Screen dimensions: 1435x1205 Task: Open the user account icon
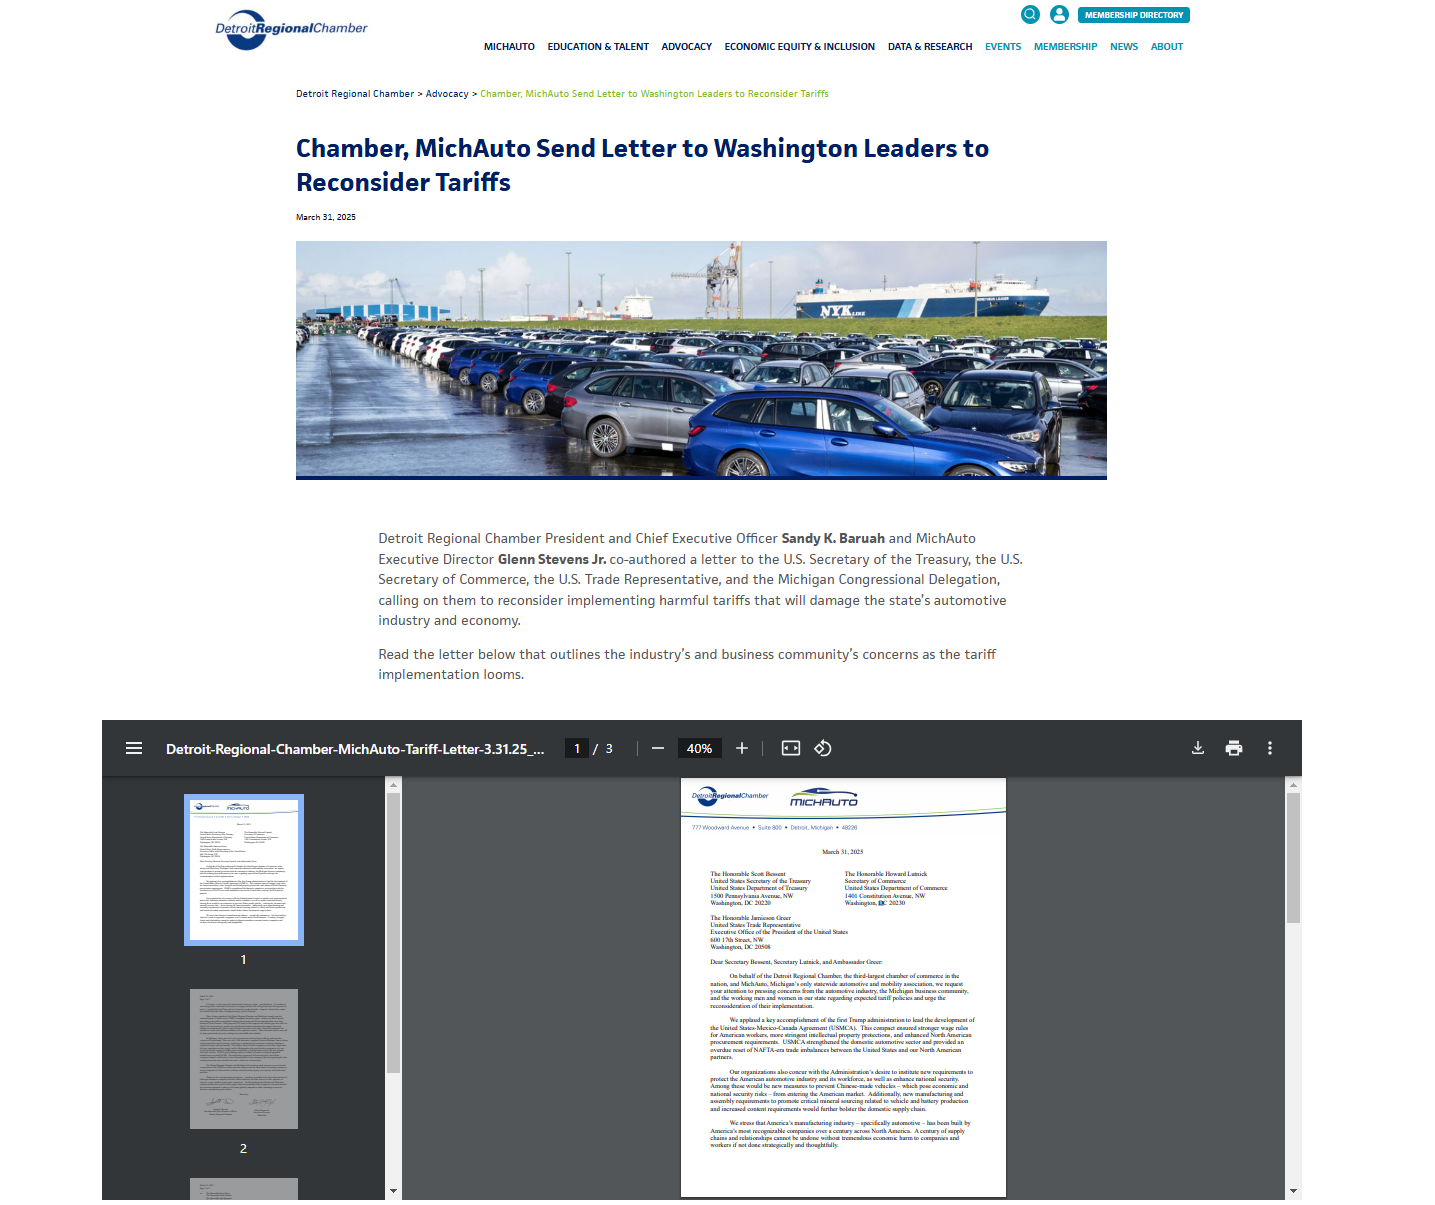[1059, 14]
